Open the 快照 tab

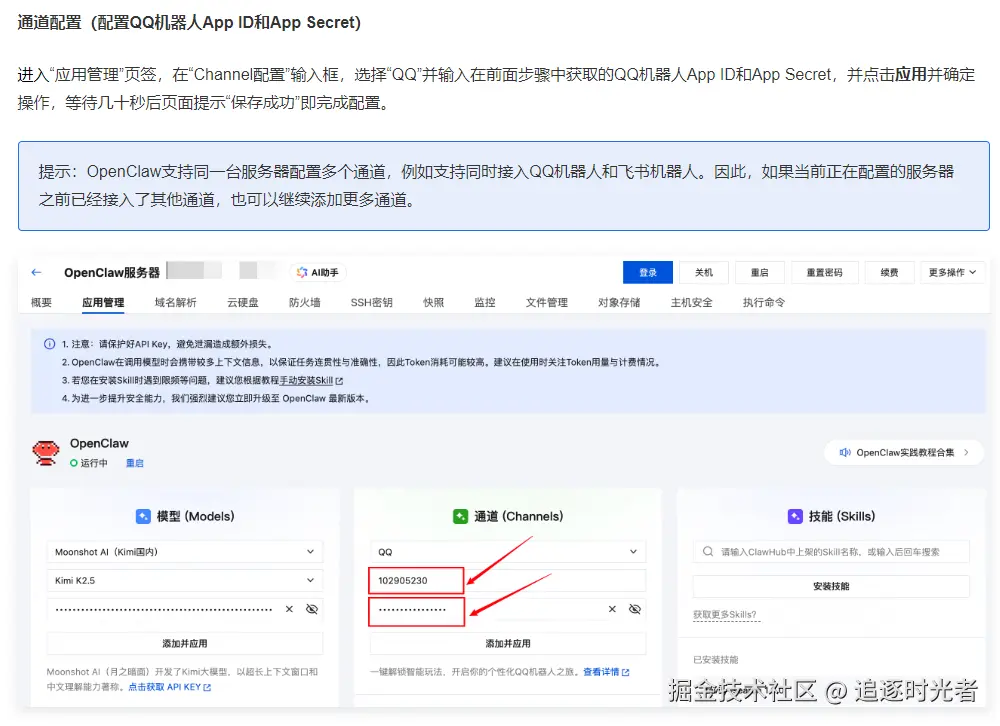[x=434, y=302]
